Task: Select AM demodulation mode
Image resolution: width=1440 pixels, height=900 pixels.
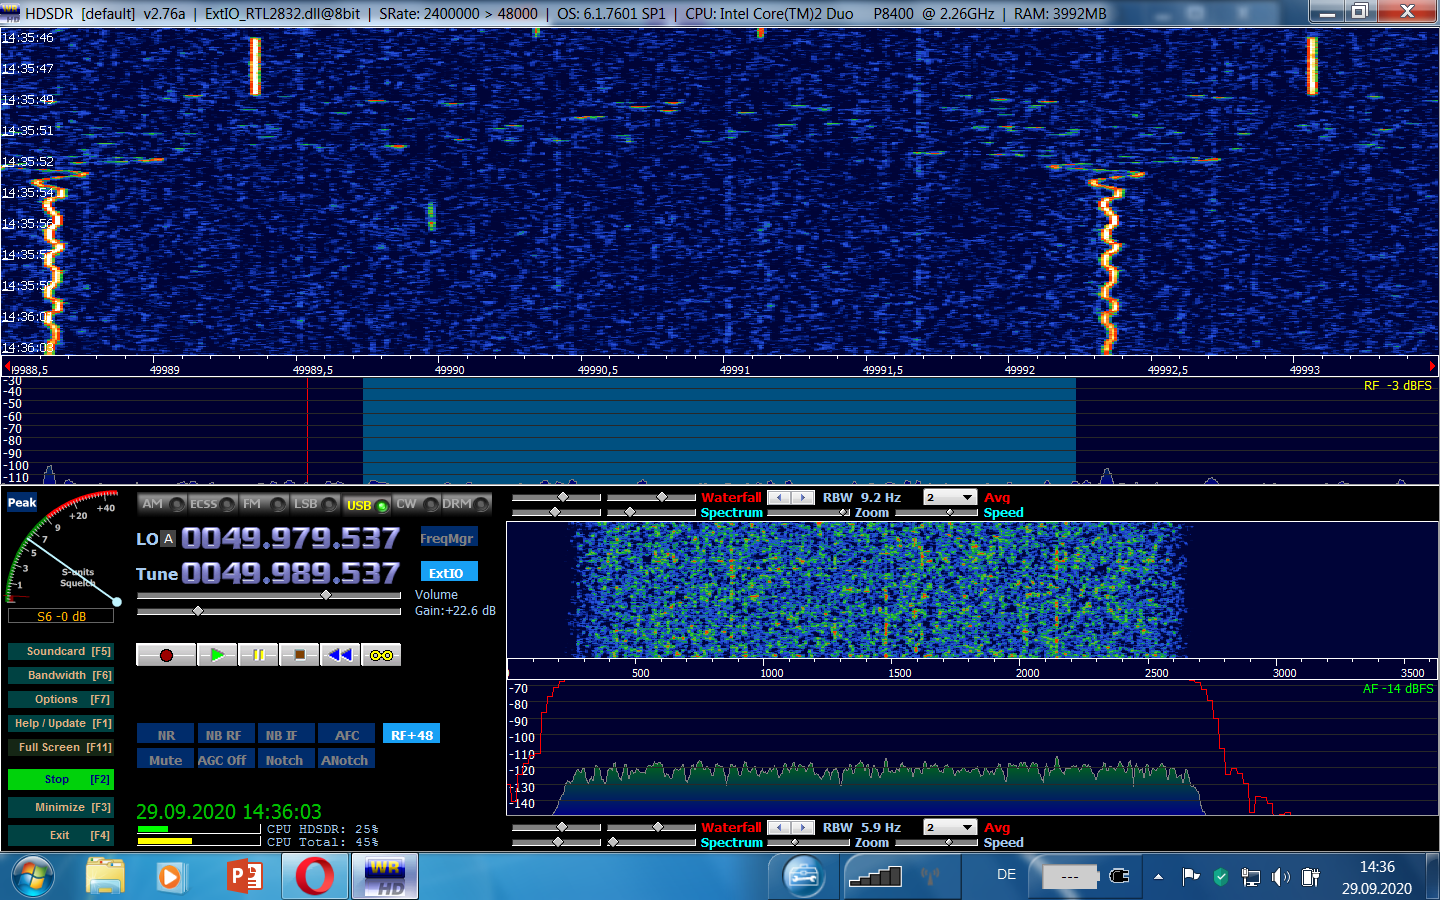Action: click(x=162, y=504)
